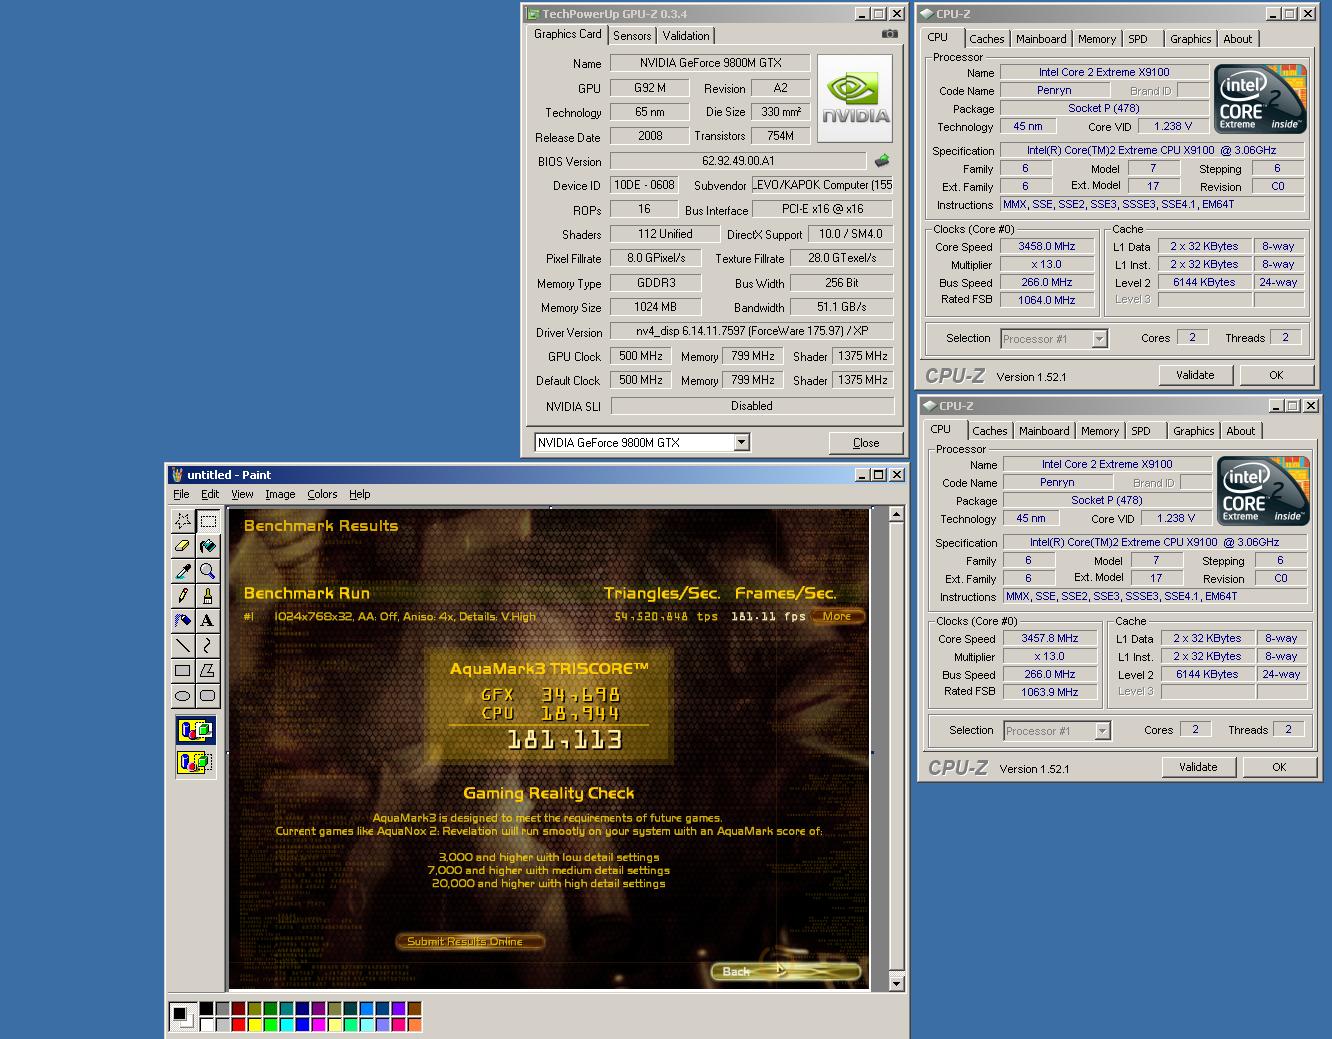This screenshot has height=1039, width=1332.
Task: Switch to the Validation tab in GPU-Z
Action: [686, 36]
